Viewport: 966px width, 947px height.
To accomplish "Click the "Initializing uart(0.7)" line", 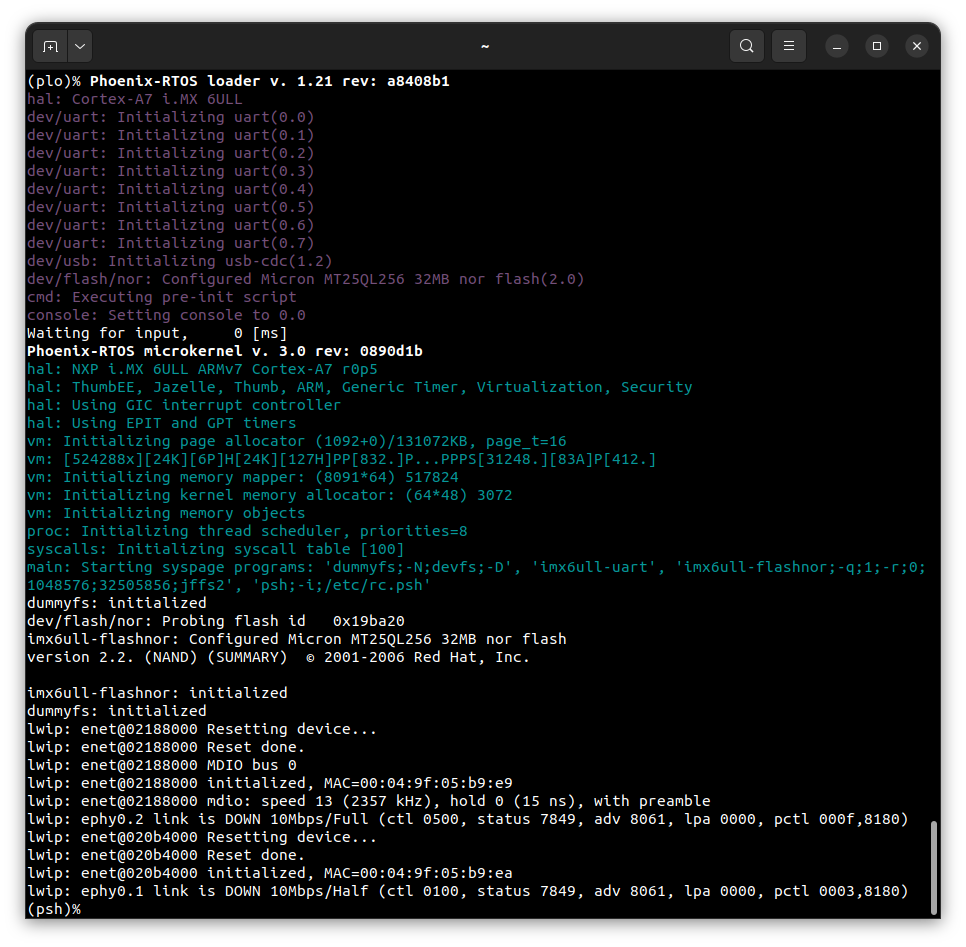I will tap(171, 243).
